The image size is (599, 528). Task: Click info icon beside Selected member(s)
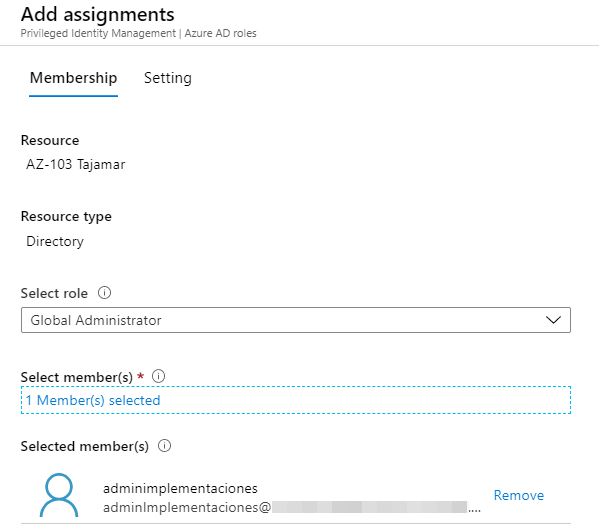point(165,445)
